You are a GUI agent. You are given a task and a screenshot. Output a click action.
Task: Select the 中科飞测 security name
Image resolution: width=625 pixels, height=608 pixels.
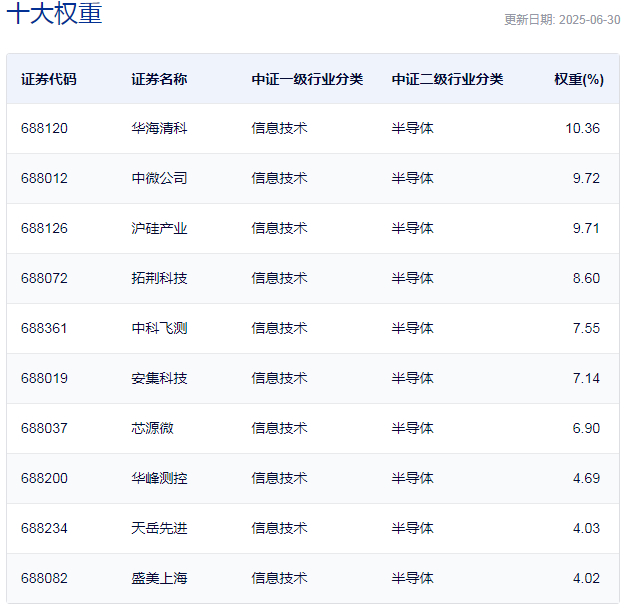click(159, 329)
